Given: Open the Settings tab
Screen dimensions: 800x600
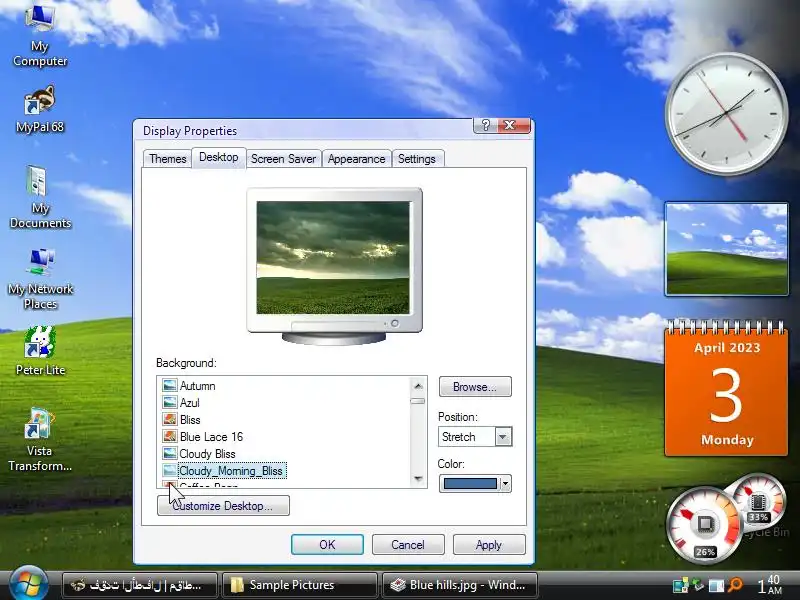Looking at the screenshot, I should tap(416, 159).
